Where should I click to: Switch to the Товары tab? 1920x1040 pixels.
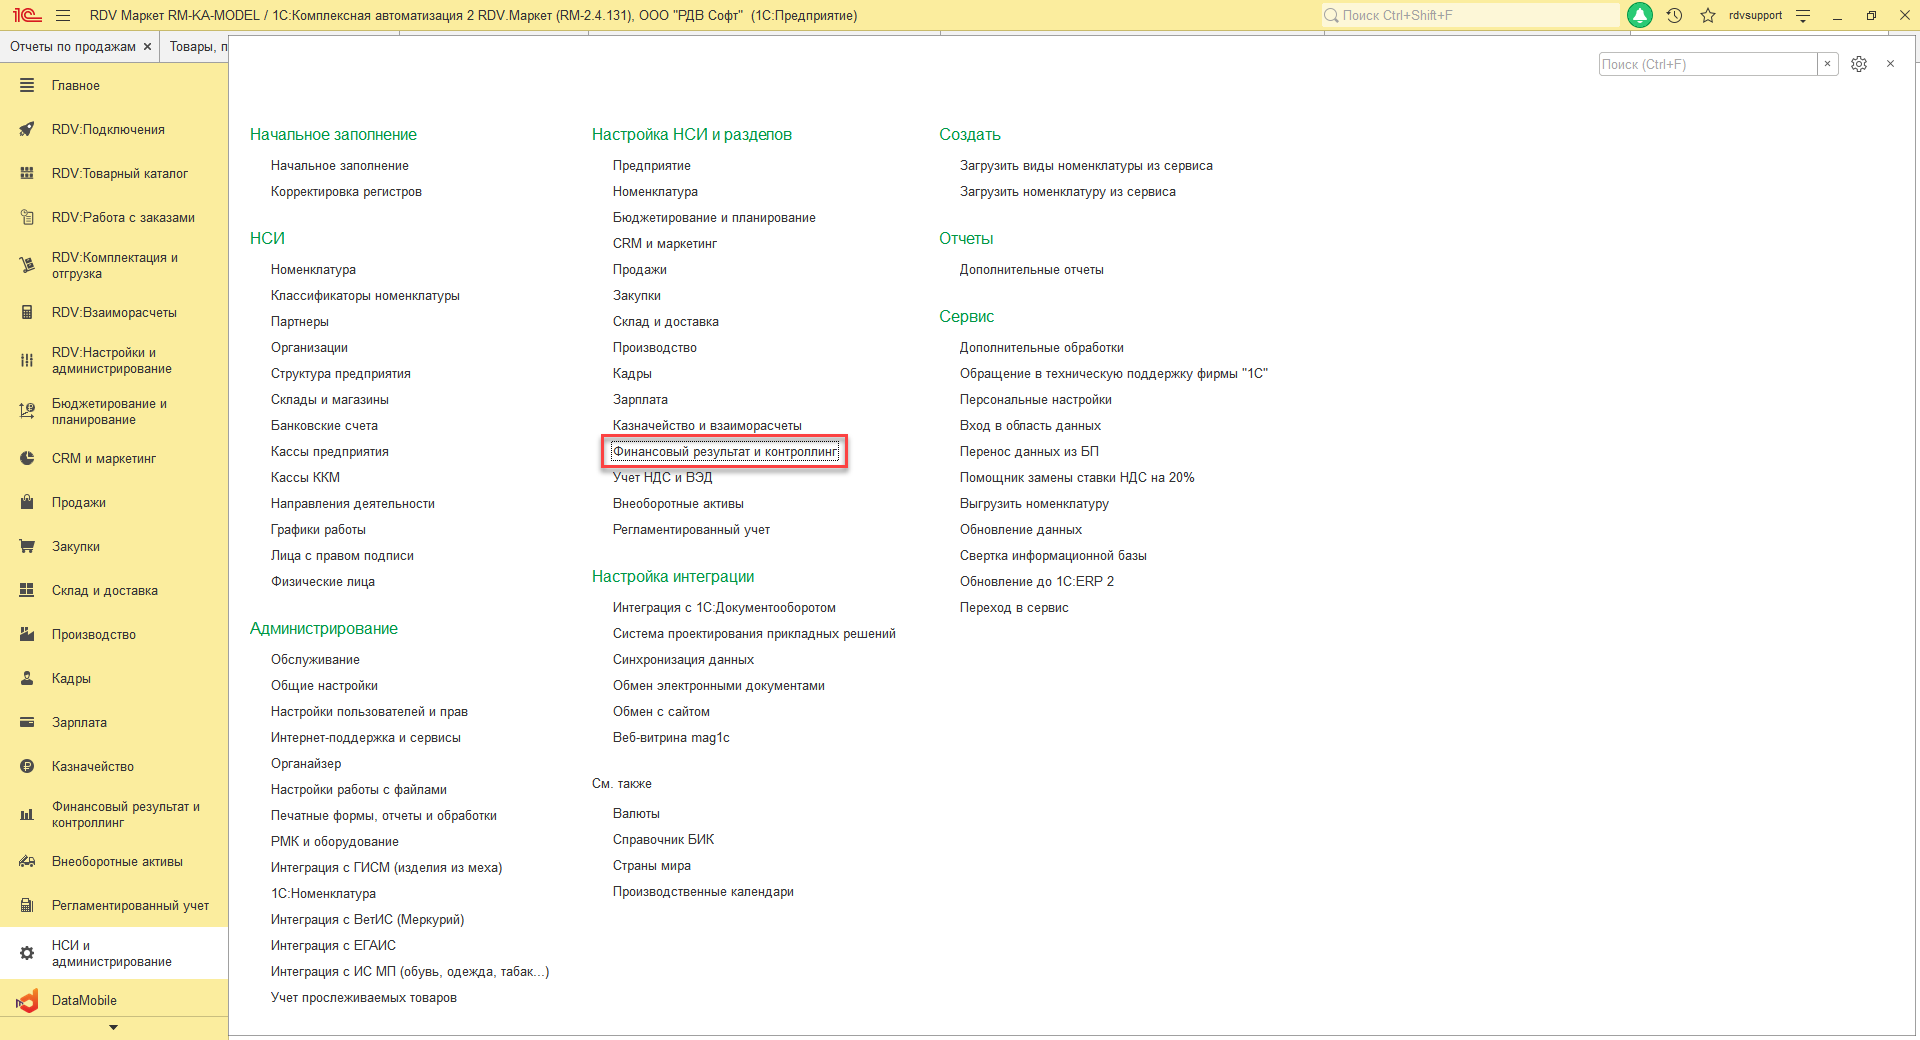click(198, 47)
